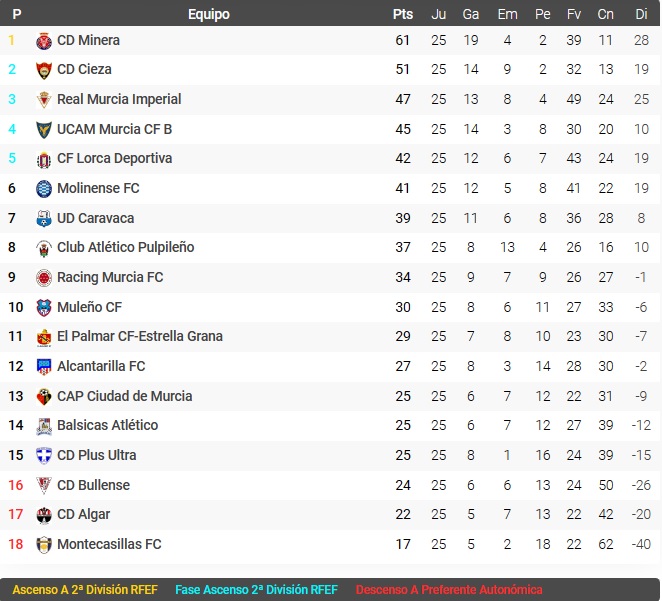Click the Racing Murcia FC badge
This screenshot has height=601, width=662.
(x=44, y=278)
